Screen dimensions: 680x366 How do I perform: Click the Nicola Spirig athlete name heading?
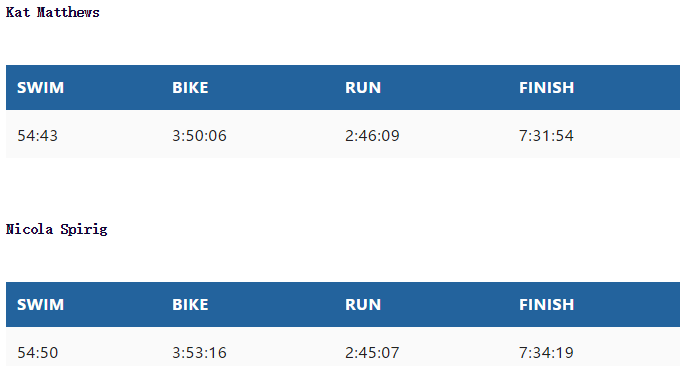(56, 229)
